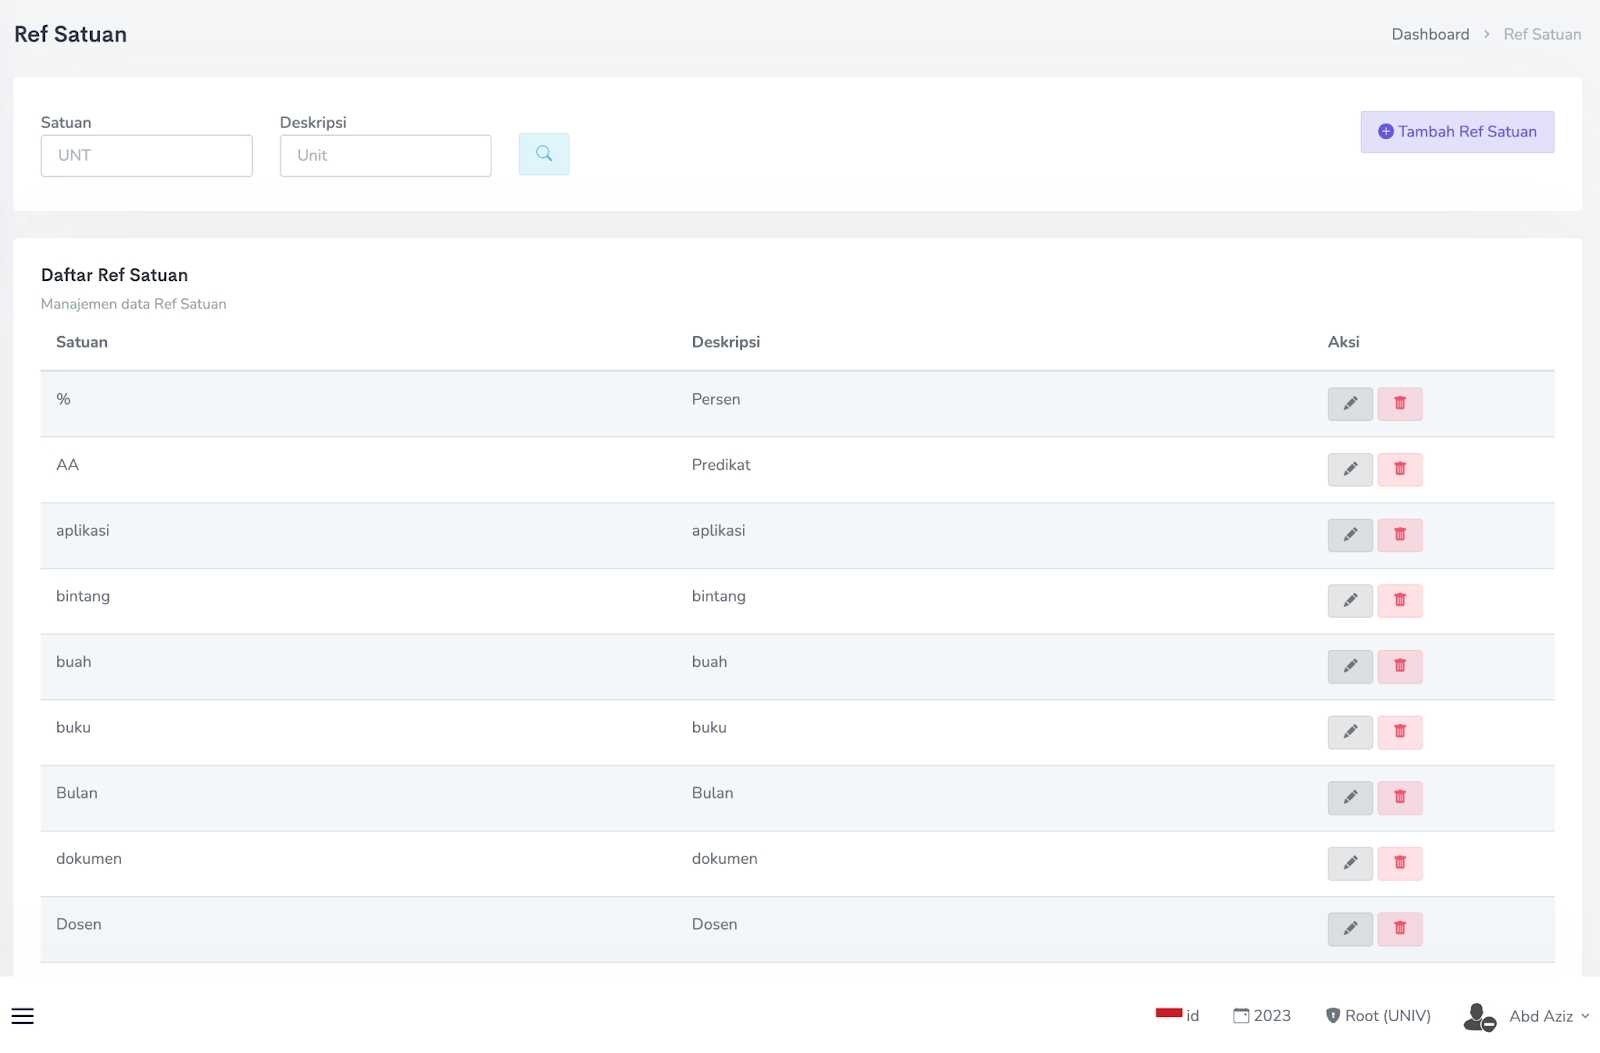Click the search magnifier icon button

544,154
